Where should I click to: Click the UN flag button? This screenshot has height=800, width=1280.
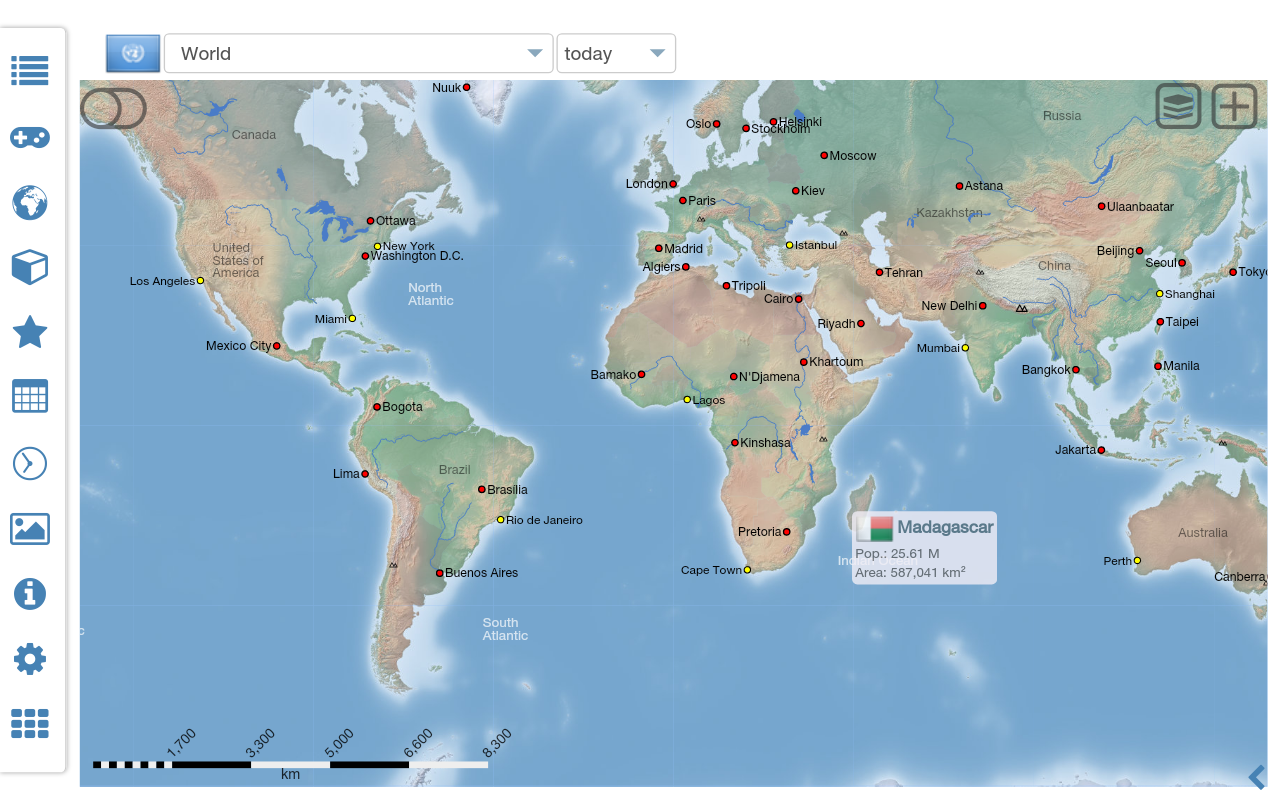[x=131, y=53]
